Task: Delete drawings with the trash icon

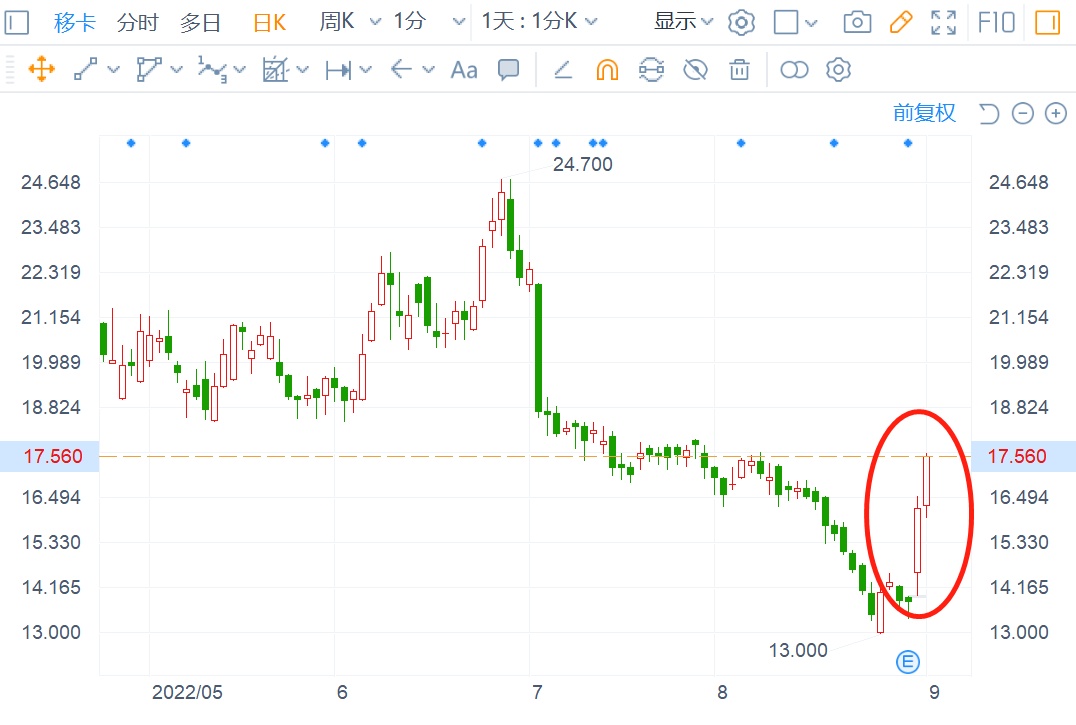Action: pos(739,70)
